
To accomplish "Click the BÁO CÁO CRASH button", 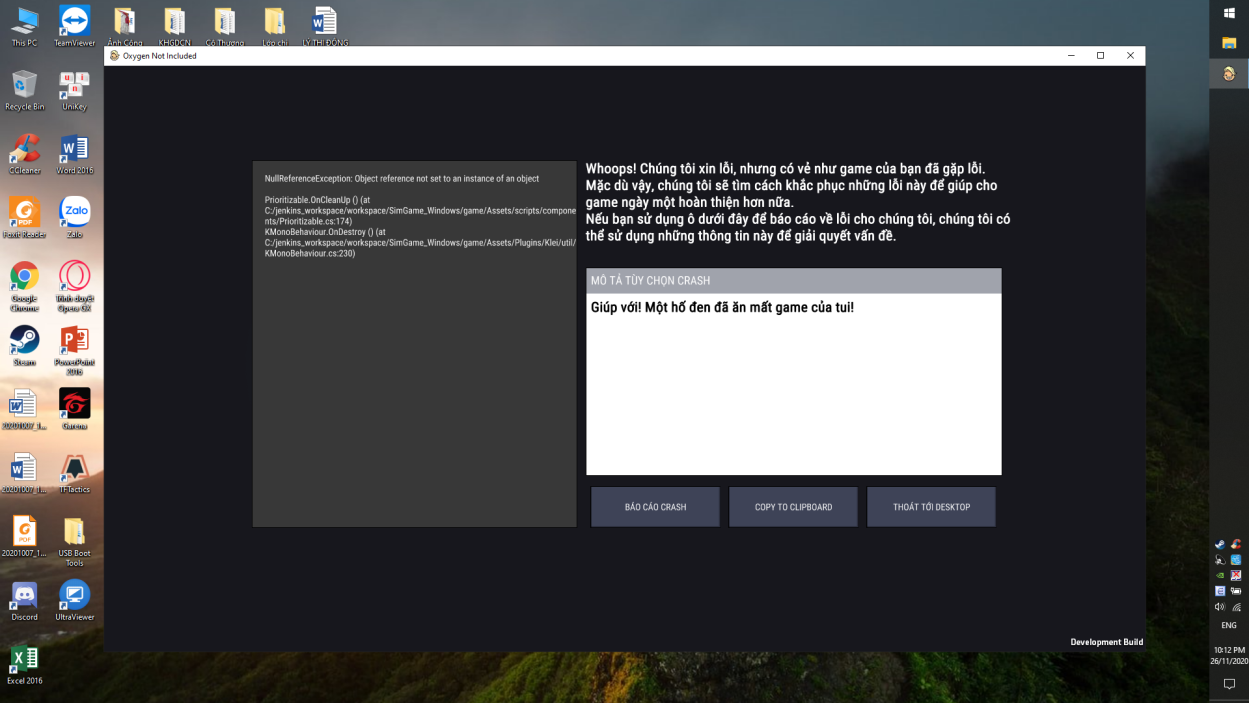I will point(655,507).
